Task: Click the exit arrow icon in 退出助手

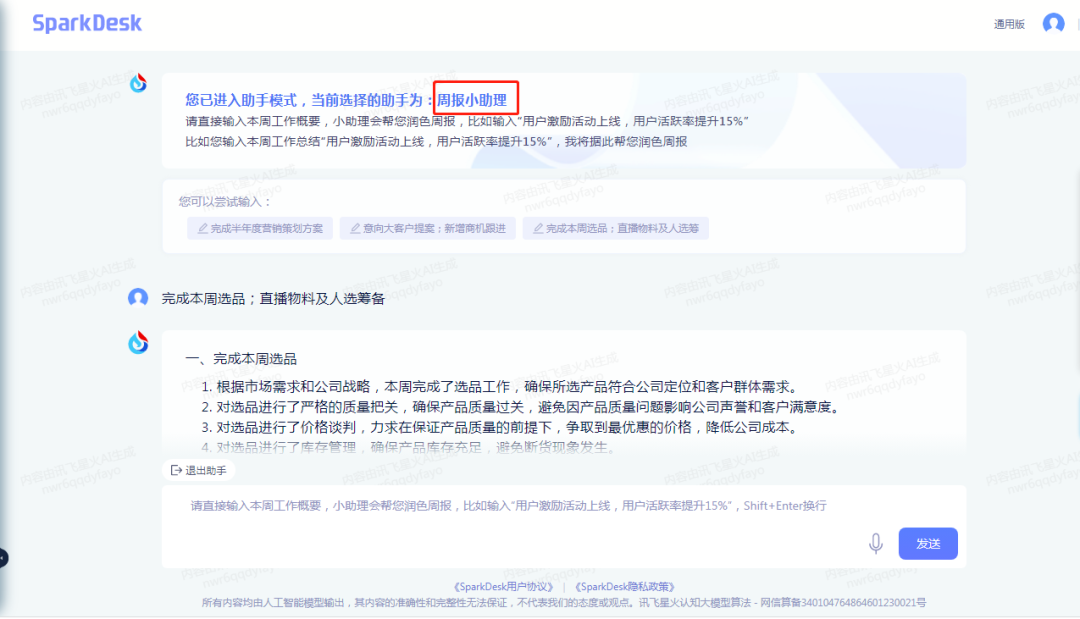Action: tap(176, 470)
